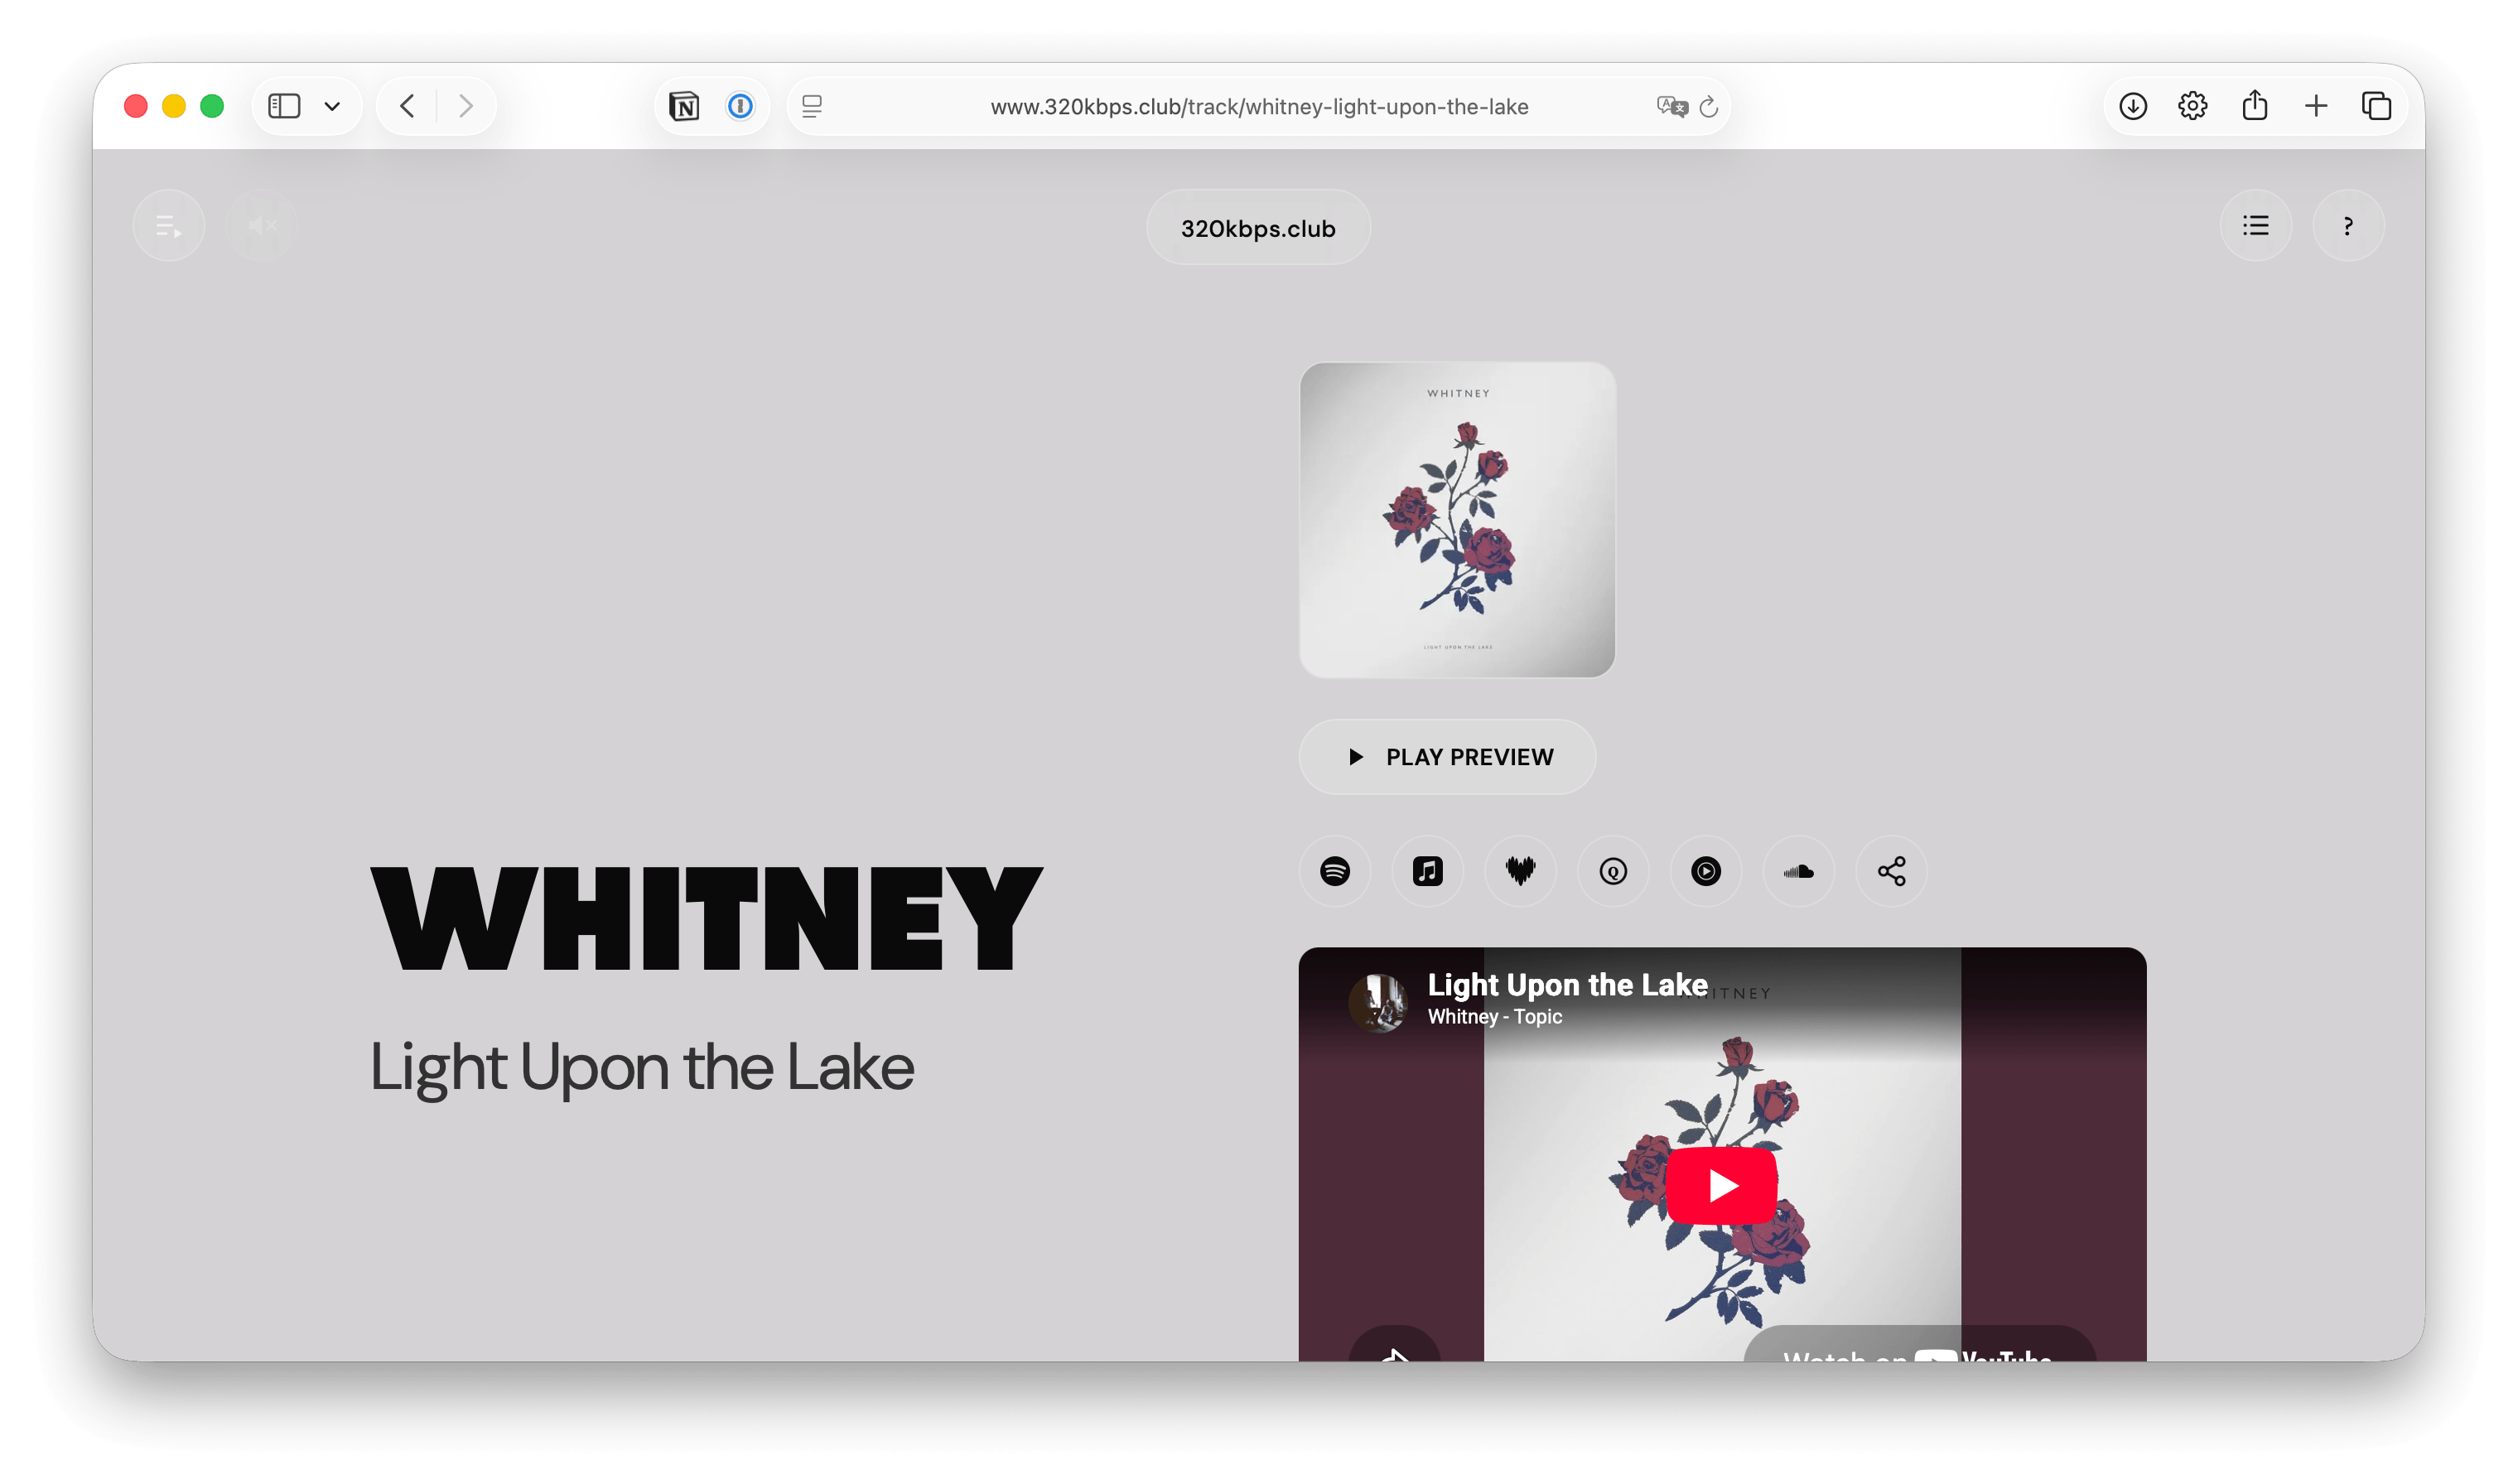2518x1484 pixels.
Task: Open the Deezer heart-shaped icon link
Action: click(x=1520, y=871)
